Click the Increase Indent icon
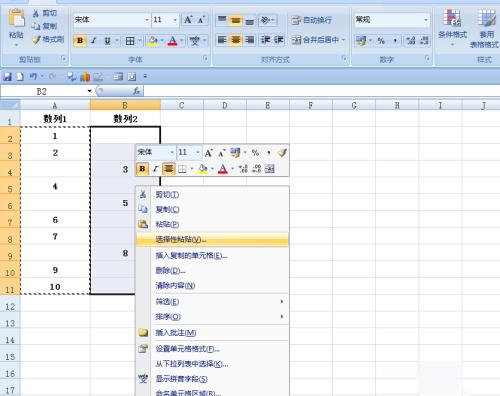This screenshot has width=500, height=396. tap(279, 40)
